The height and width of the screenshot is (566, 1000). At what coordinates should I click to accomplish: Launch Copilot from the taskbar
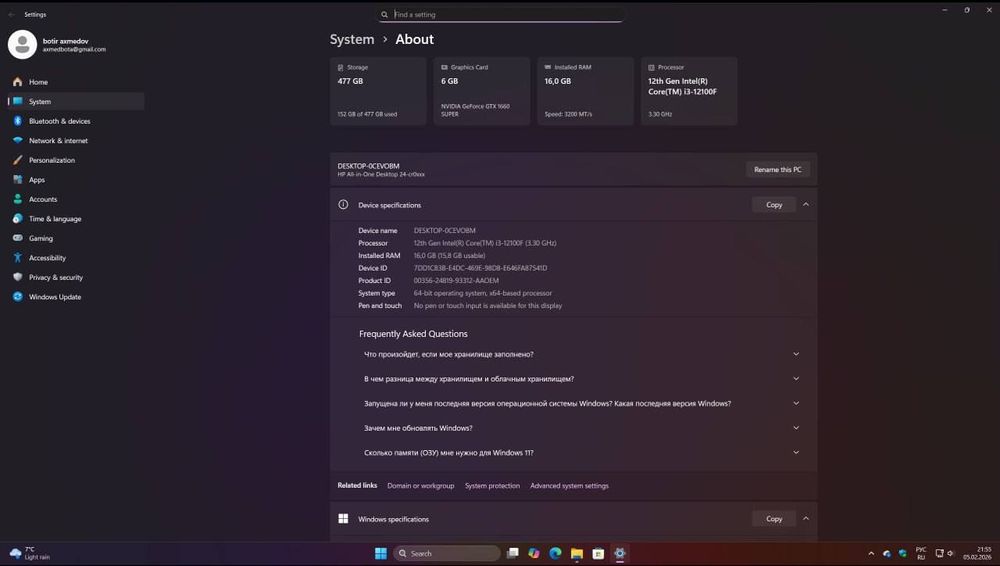[534, 553]
